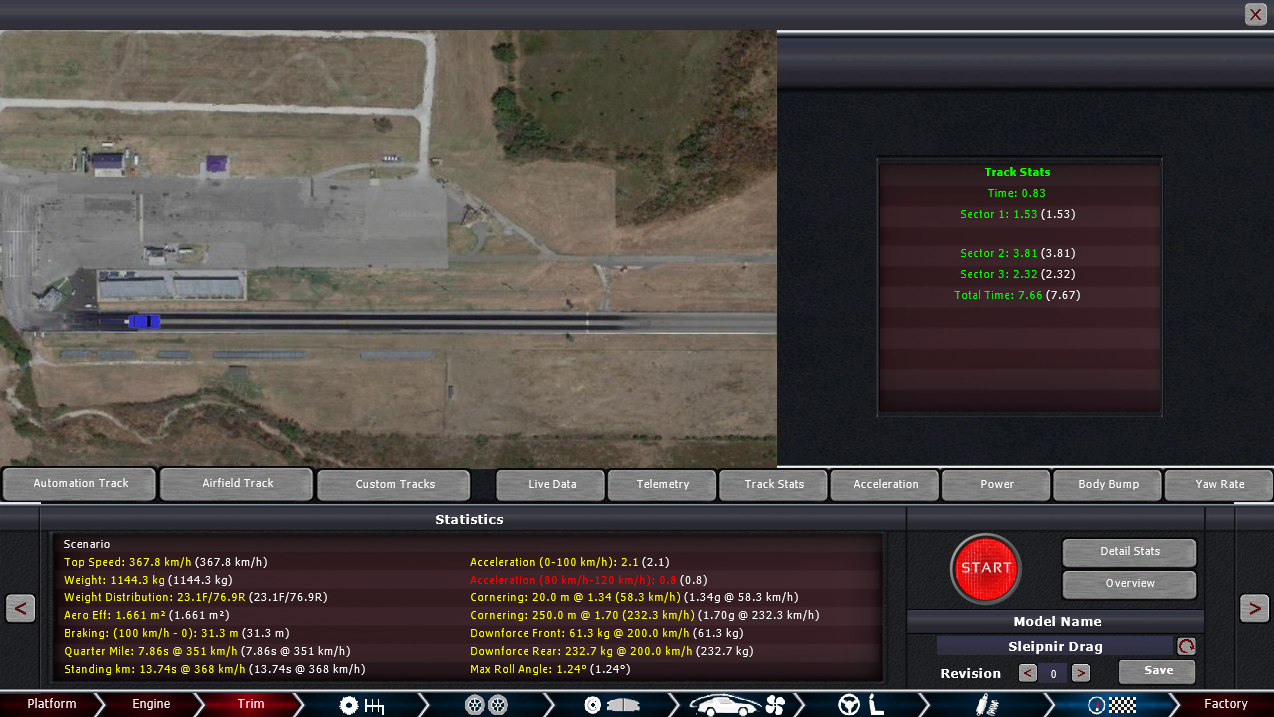The height and width of the screenshot is (717, 1274).
Task: Go to the previous page arrow
Action: [x=20, y=608]
